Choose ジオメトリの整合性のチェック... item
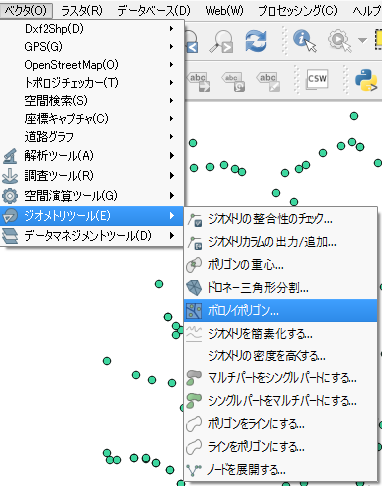The height and width of the screenshot is (486, 382). pyautogui.click(x=281, y=219)
